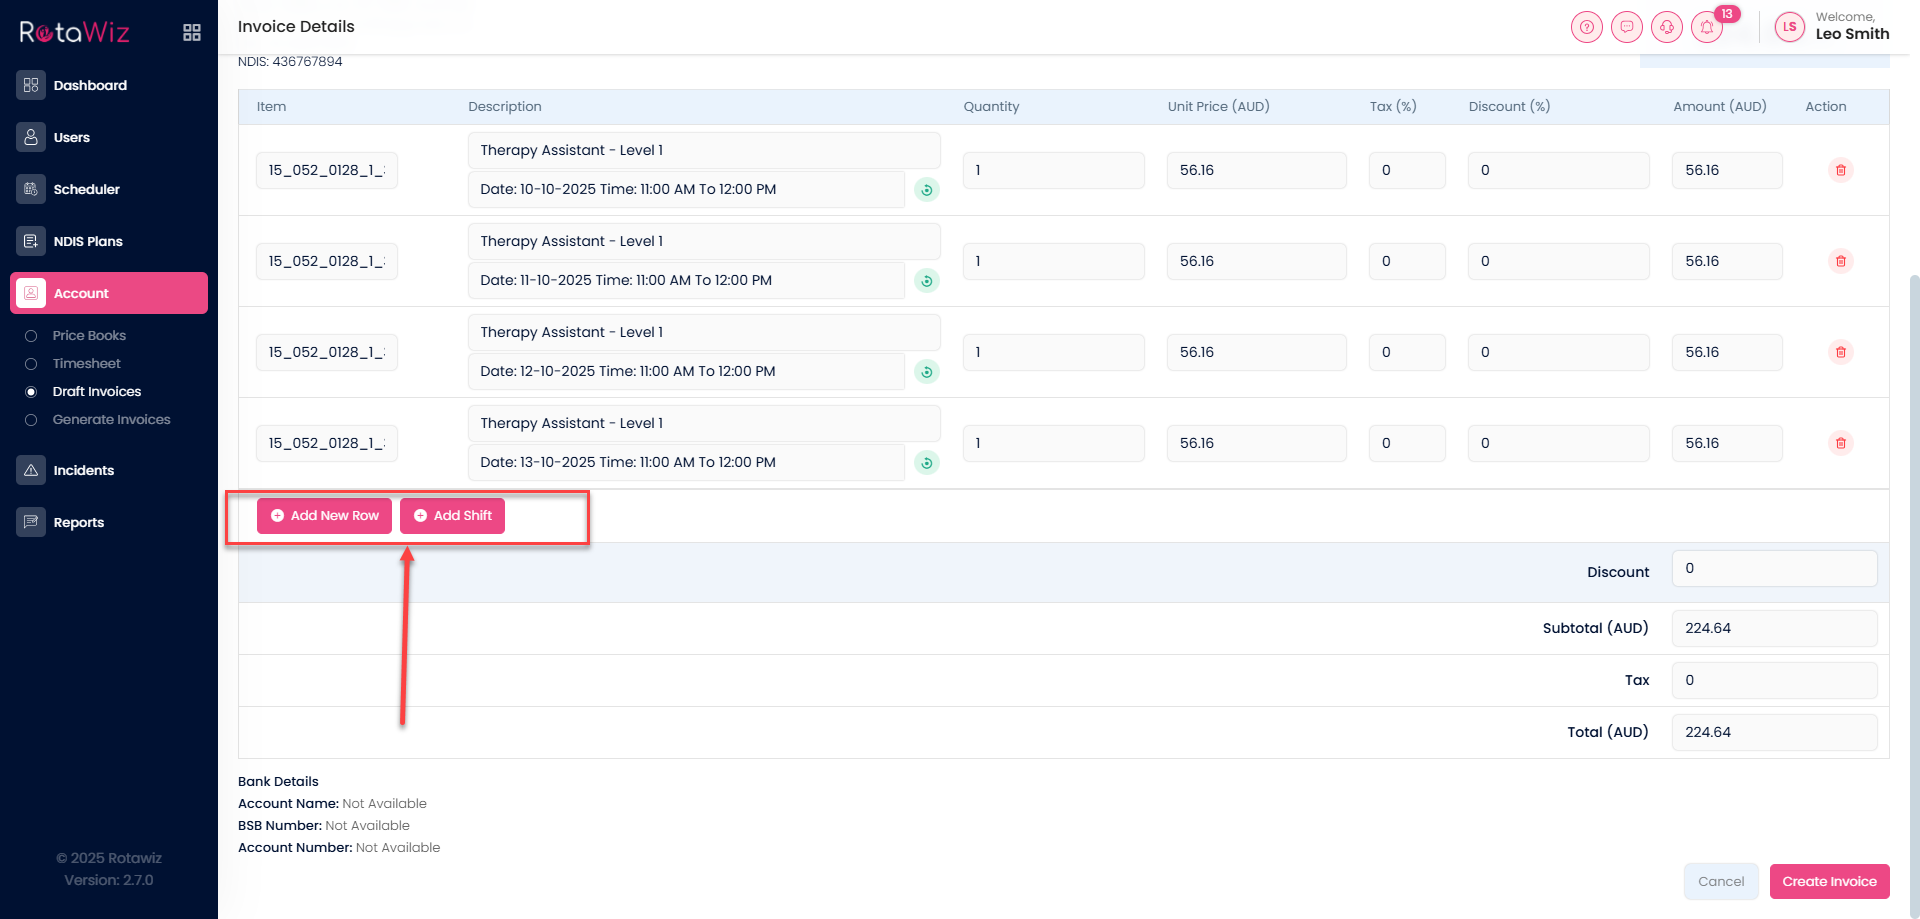Image resolution: width=1920 pixels, height=919 pixels.
Task: Open the Leo Smith user menu
Action: [1832, 26]
